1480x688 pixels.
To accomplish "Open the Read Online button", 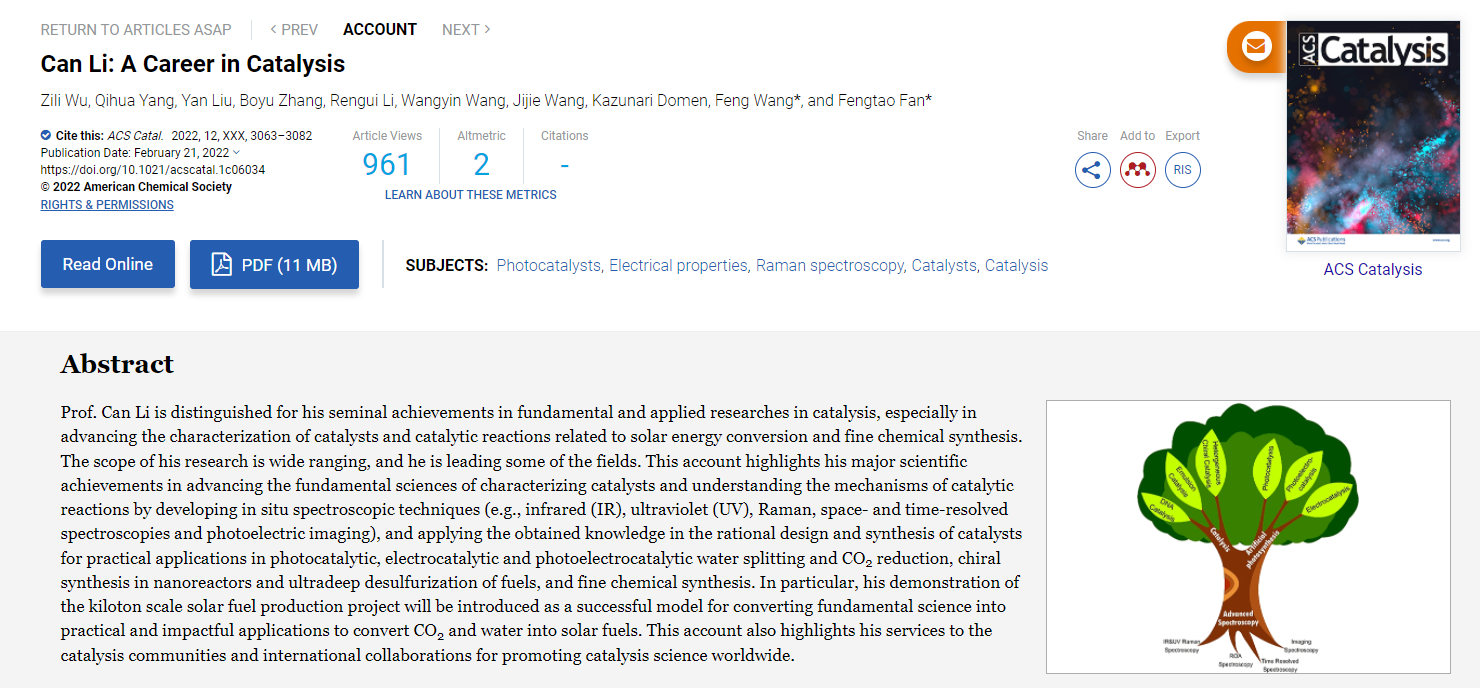I will [108, 265].
